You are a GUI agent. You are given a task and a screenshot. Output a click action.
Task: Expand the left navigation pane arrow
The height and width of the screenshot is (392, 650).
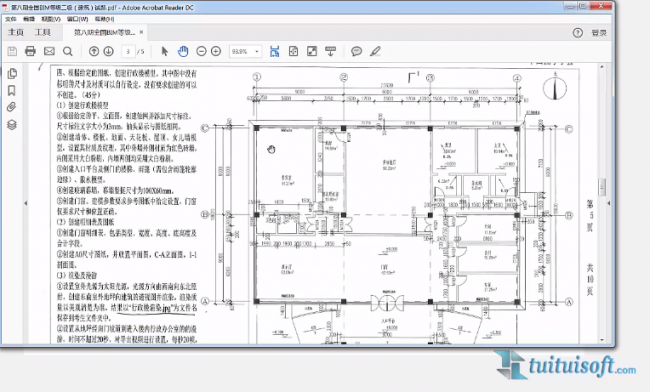coord(25,203)
